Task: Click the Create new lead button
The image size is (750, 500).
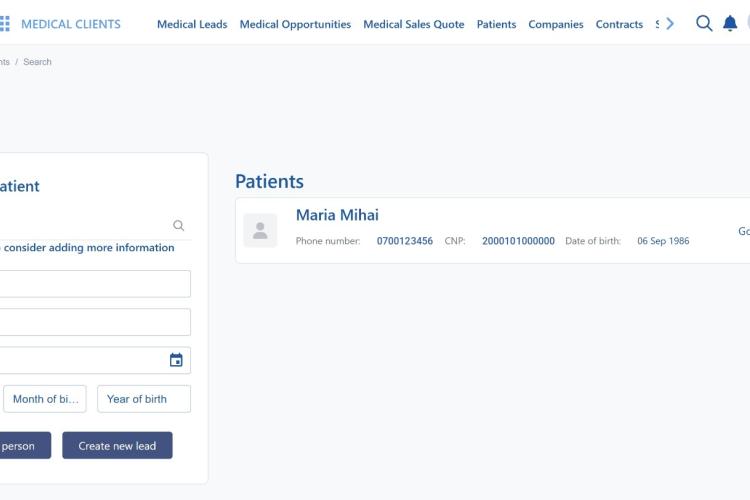Action: click(x=117, y=445)
